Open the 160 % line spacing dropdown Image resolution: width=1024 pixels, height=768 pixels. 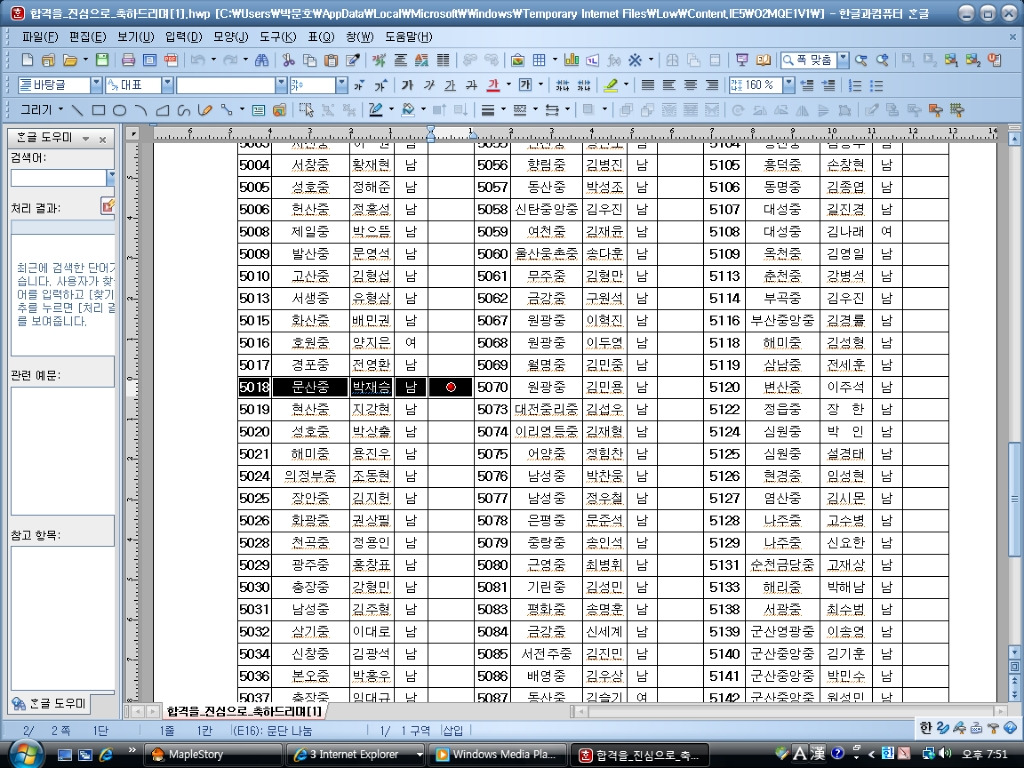coord(789,85)
